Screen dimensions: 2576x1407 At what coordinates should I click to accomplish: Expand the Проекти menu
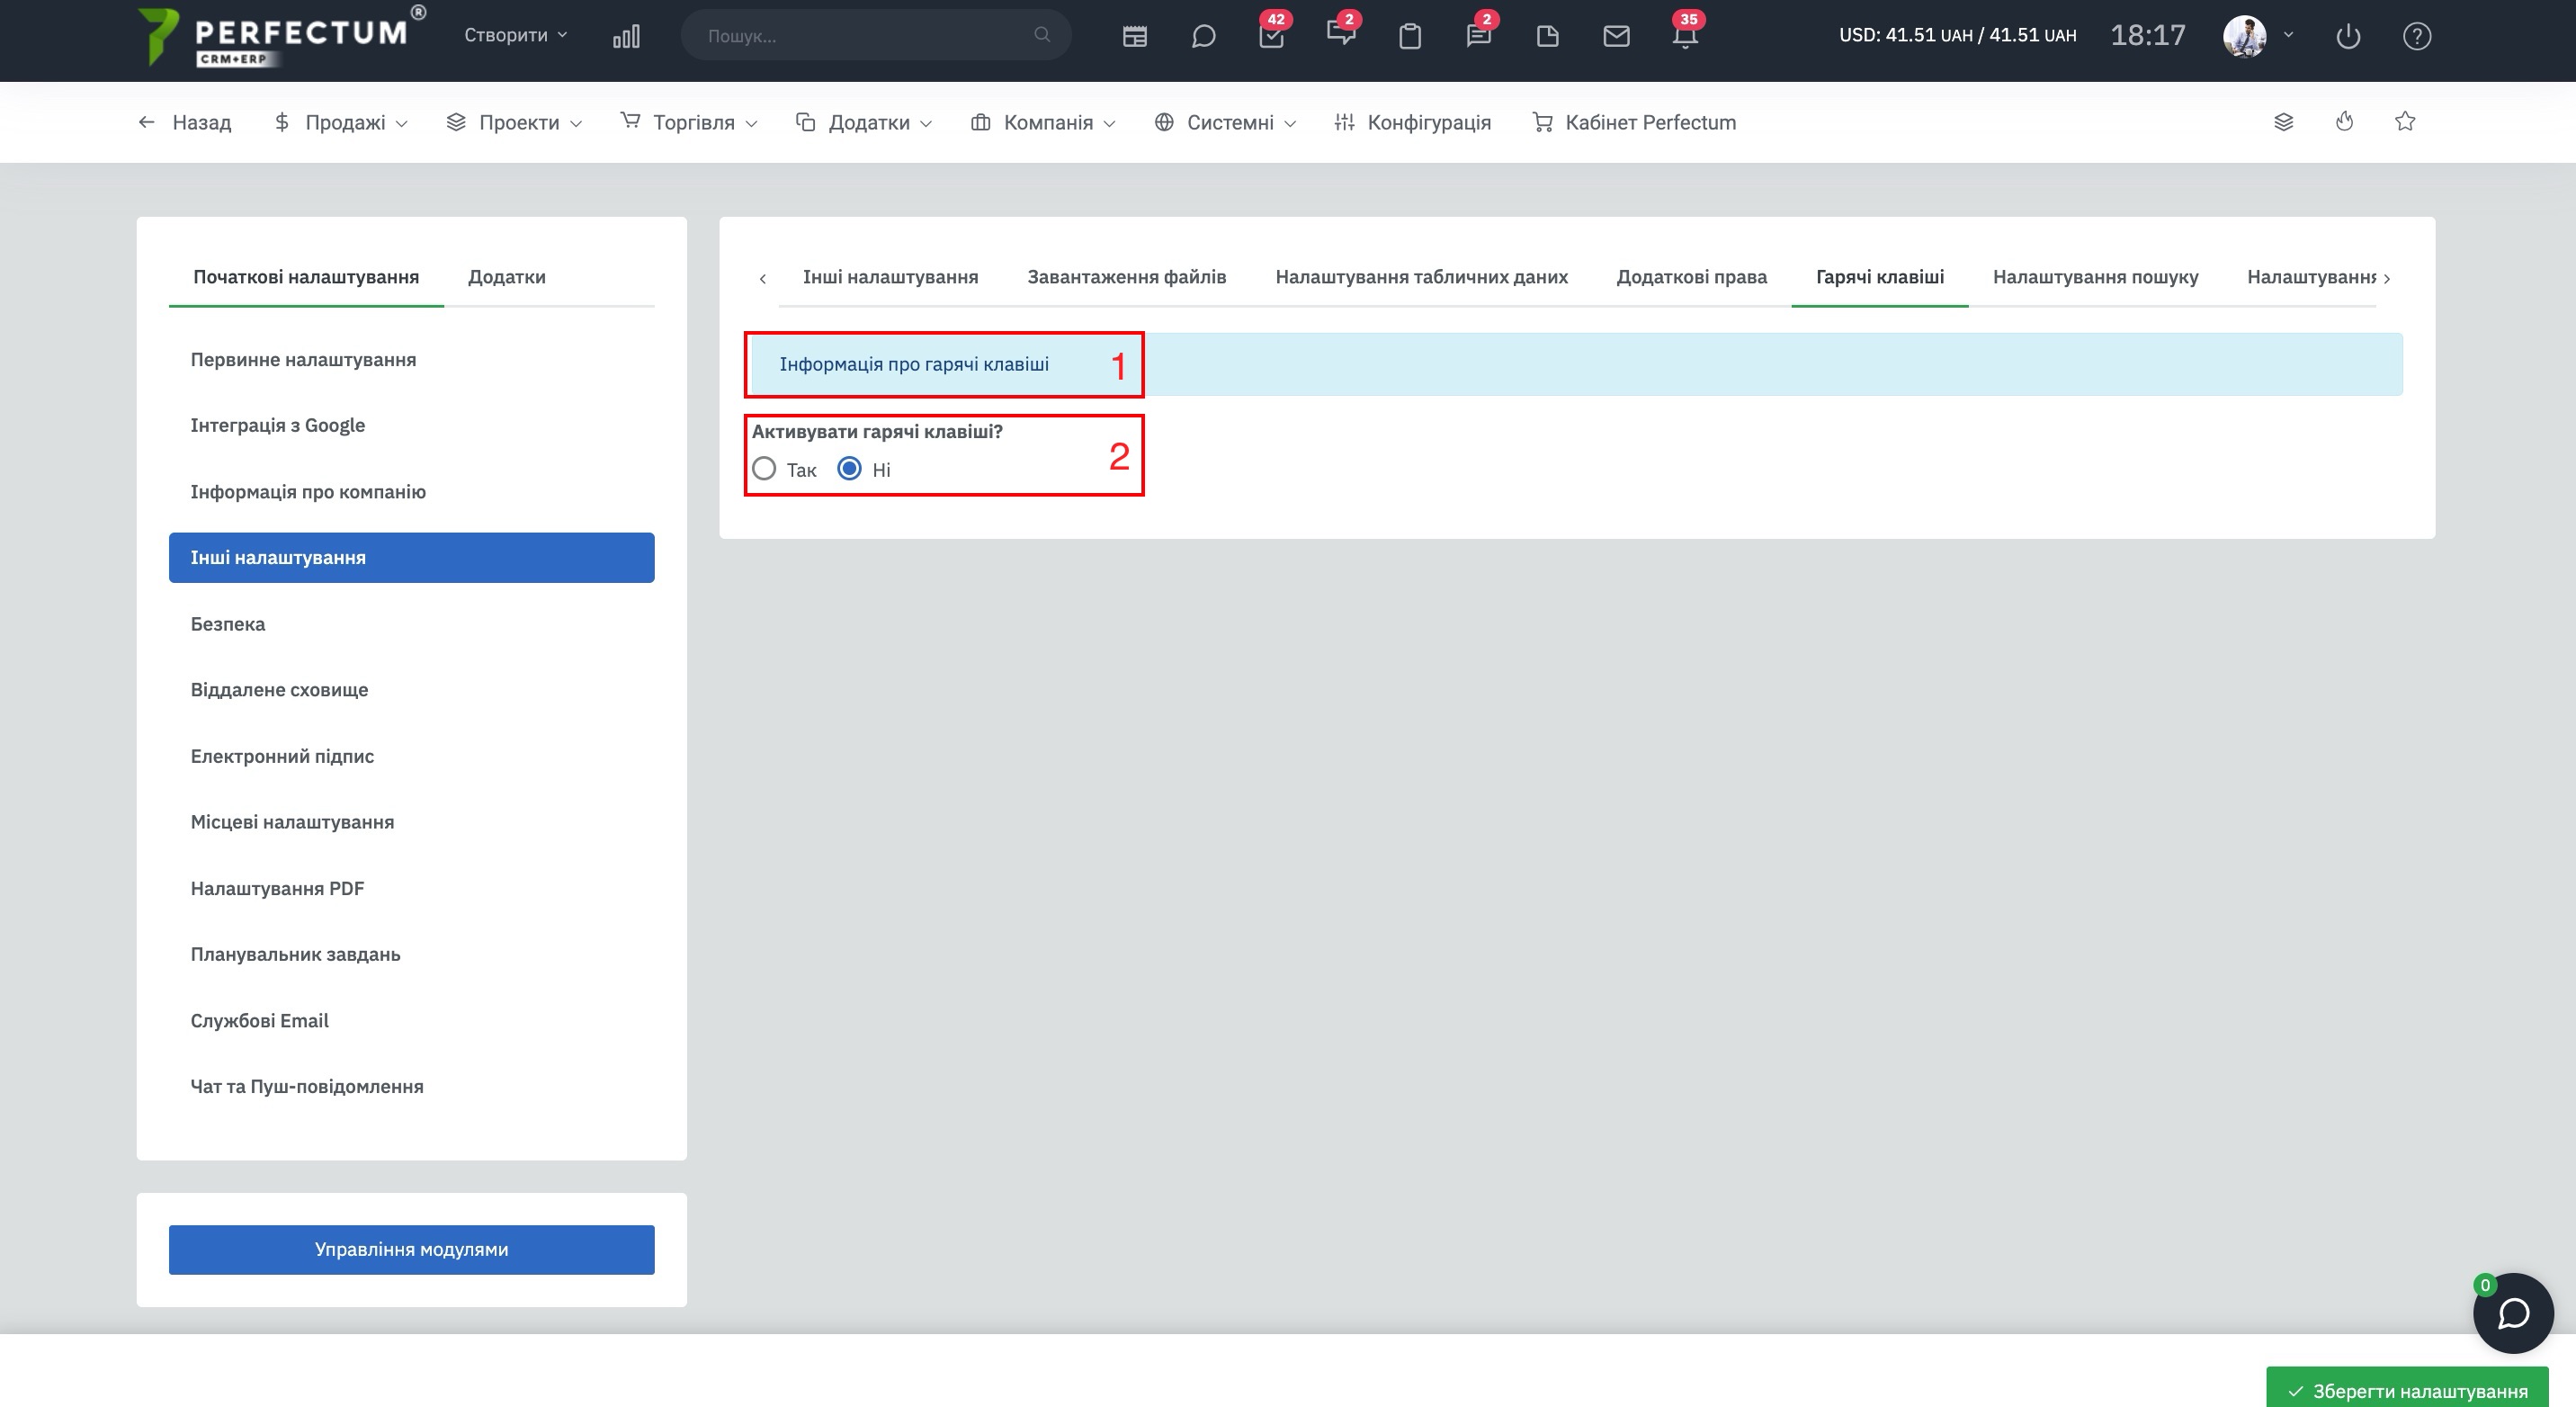click(x=514, y=122)
